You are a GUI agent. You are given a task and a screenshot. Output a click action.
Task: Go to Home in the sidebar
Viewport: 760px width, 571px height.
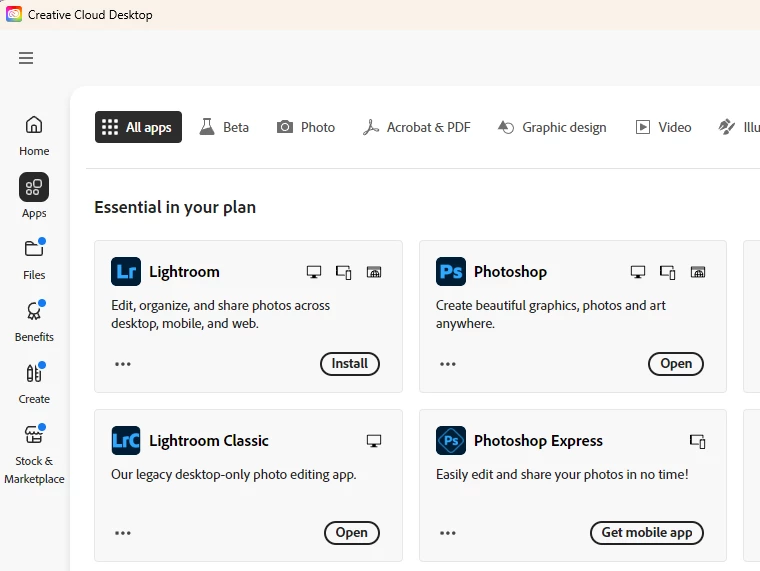[x=34, y=136]
